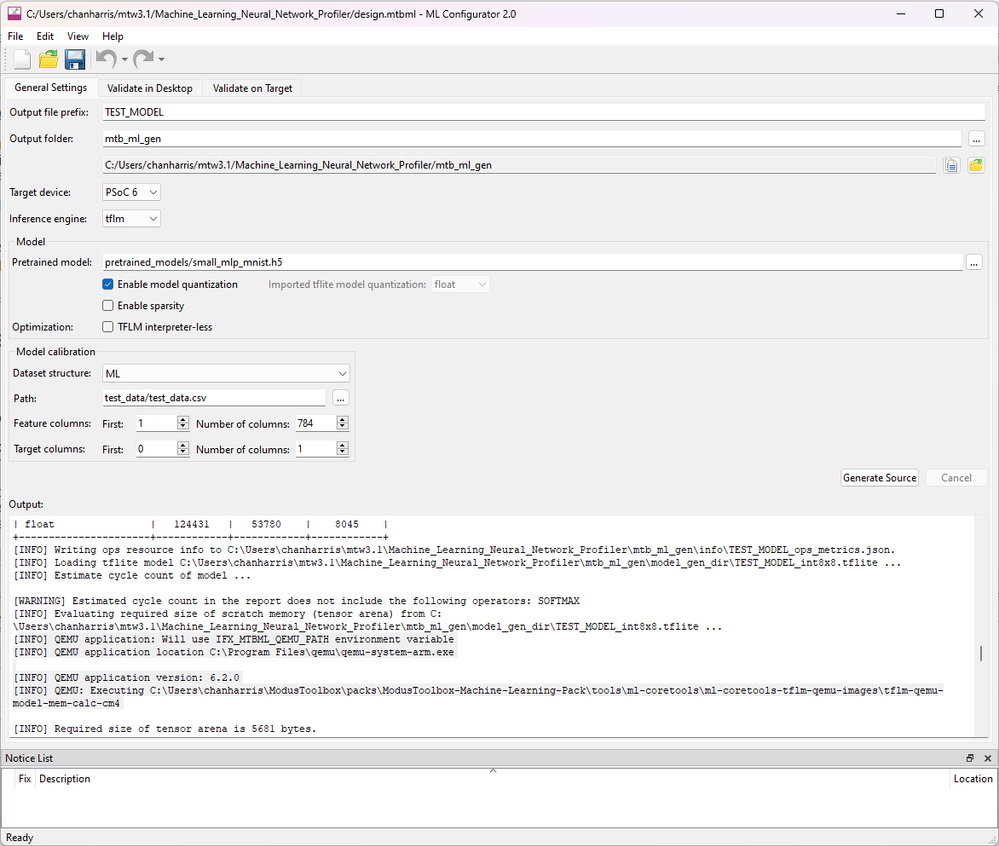Viewport: 999px width, 846px height.
Task: Copy the resolved output folder path
Action: pos(950,165)
